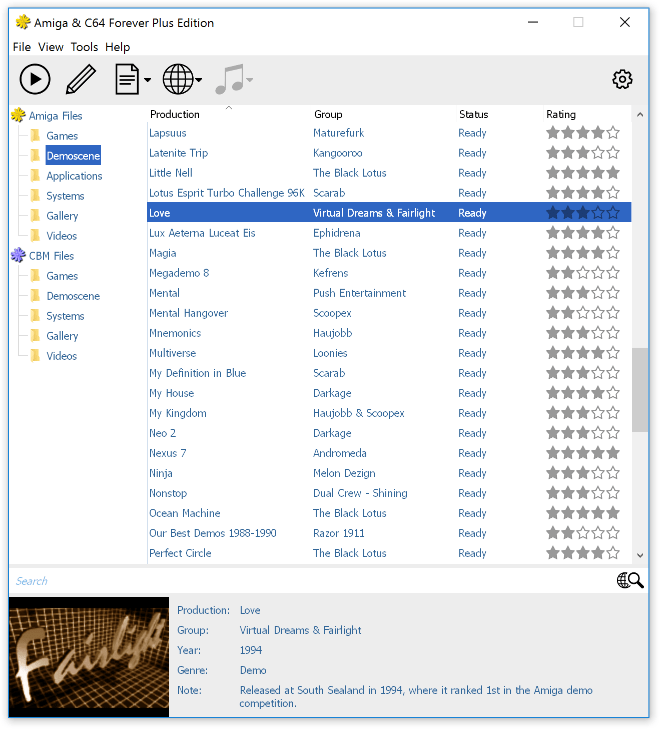The height and width of the screenshot is (729, 660).
Task: Click the scroll up arrow of list
Action: click(640, 114)
